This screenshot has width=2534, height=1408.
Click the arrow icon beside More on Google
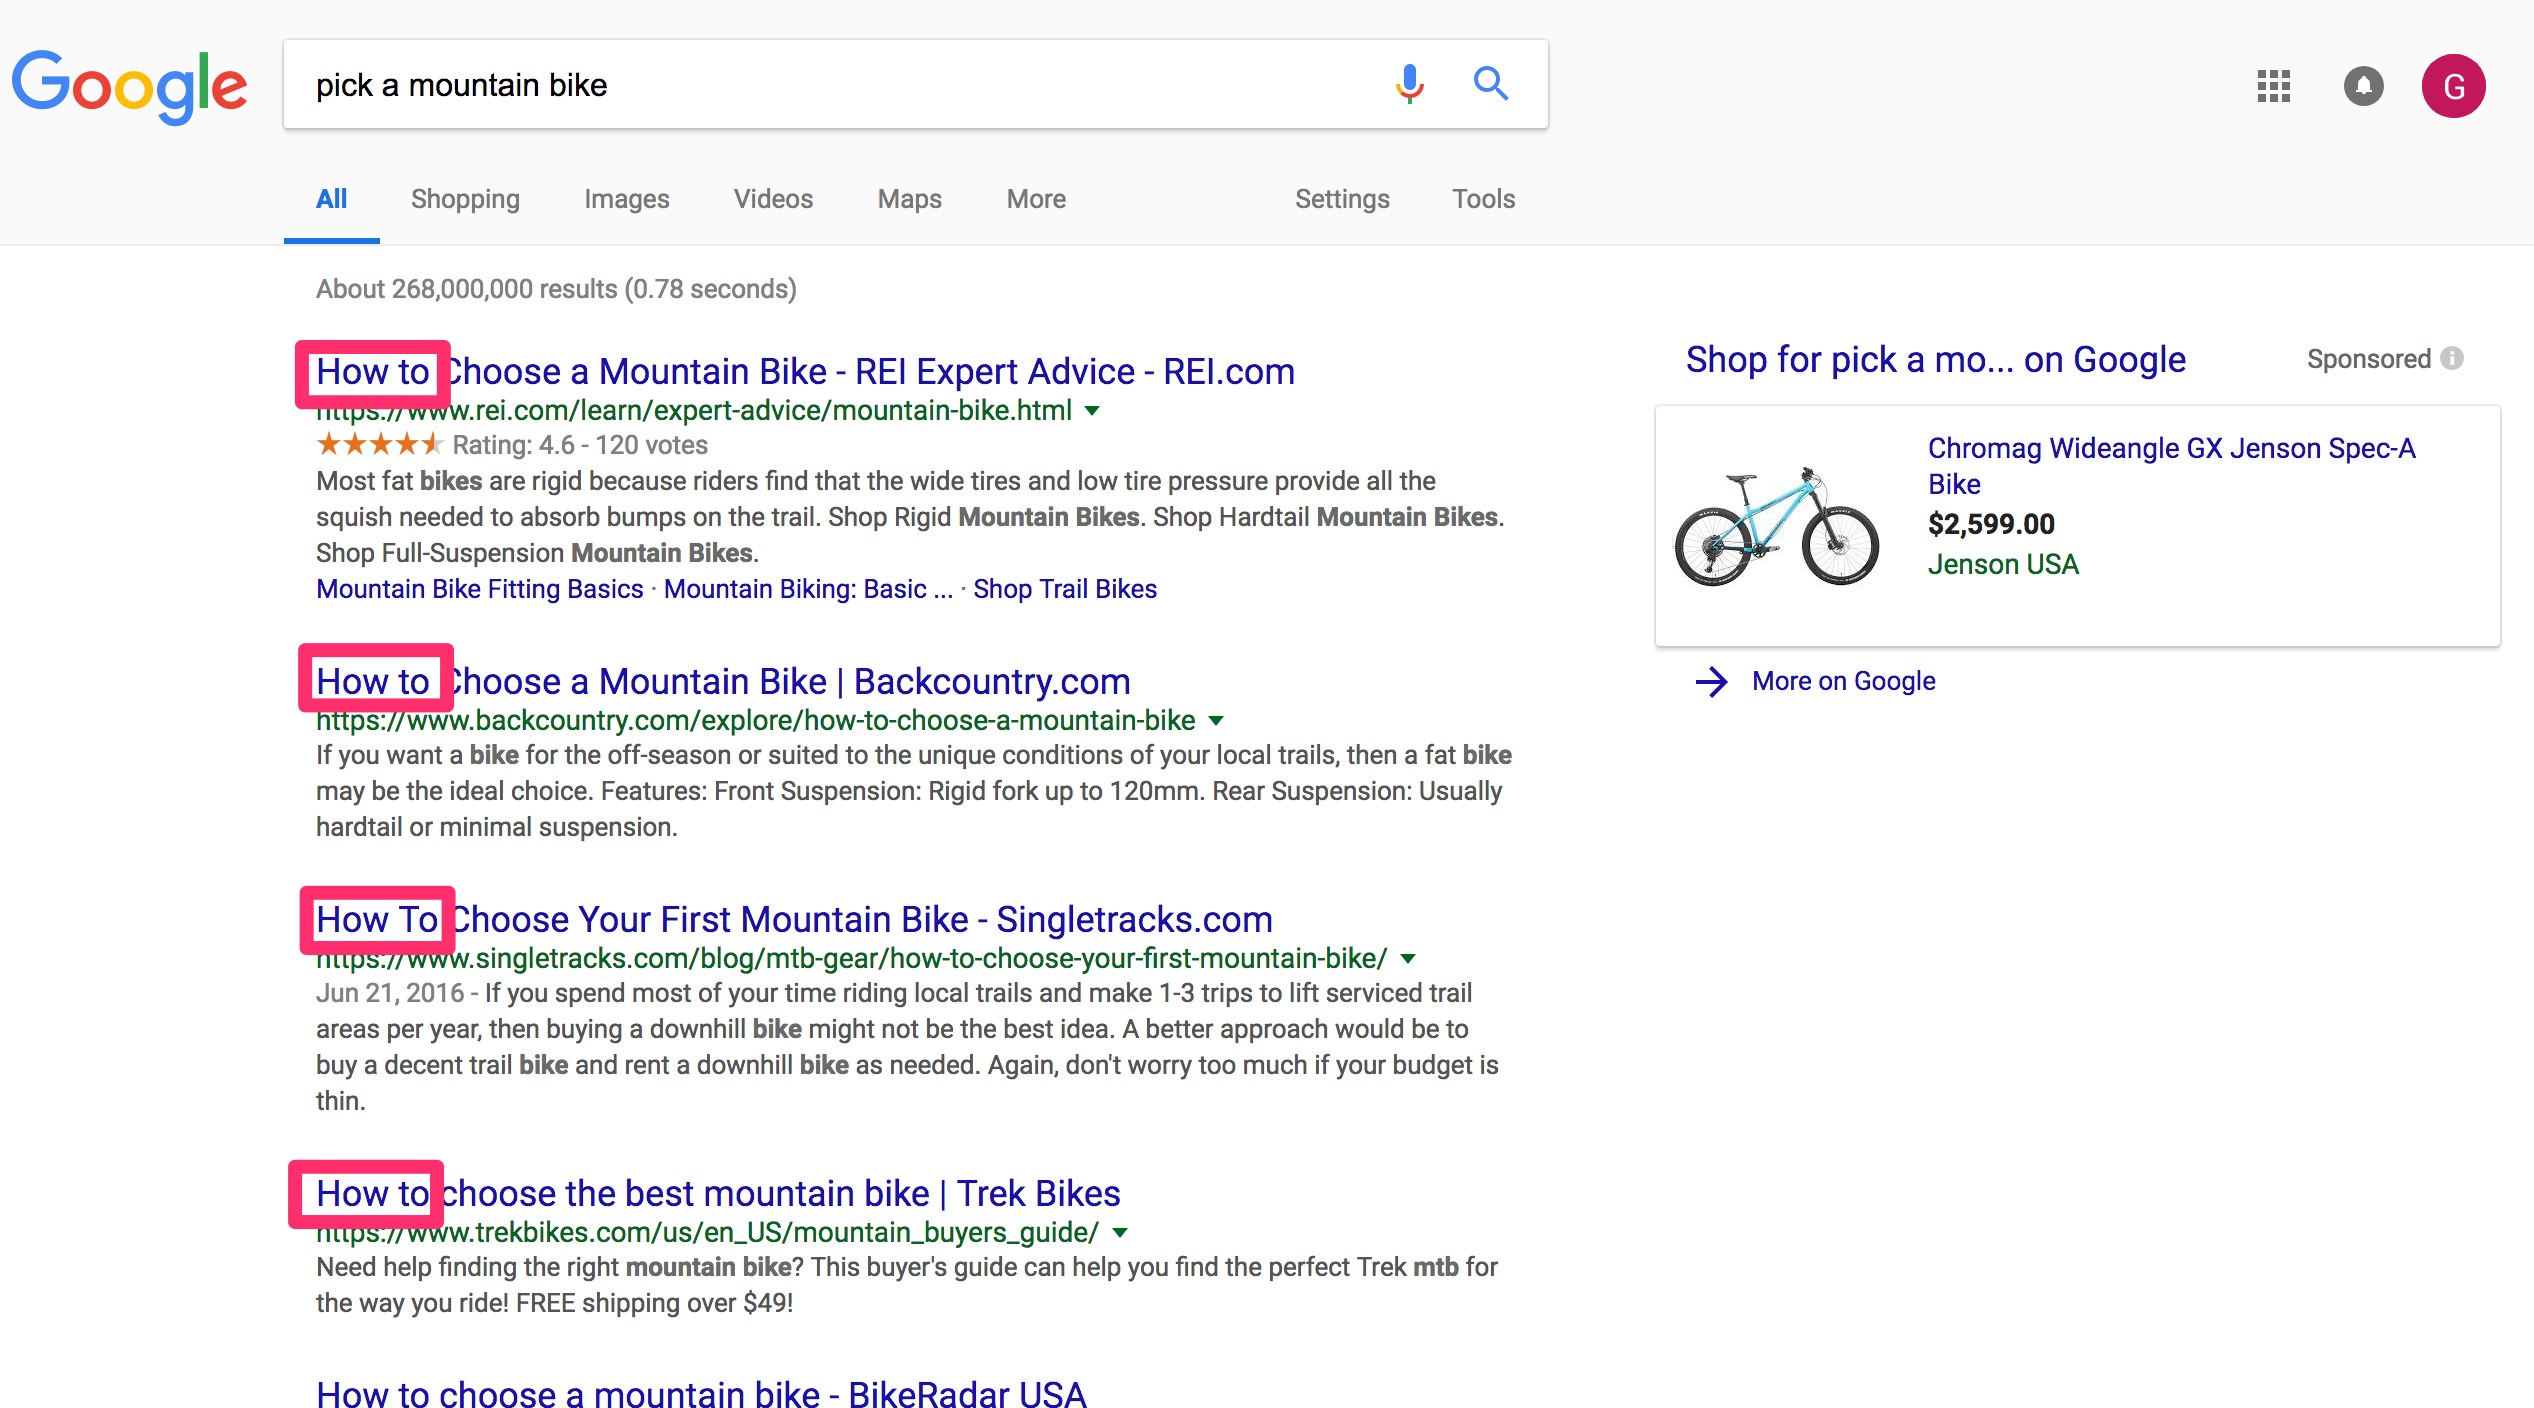1711,682
